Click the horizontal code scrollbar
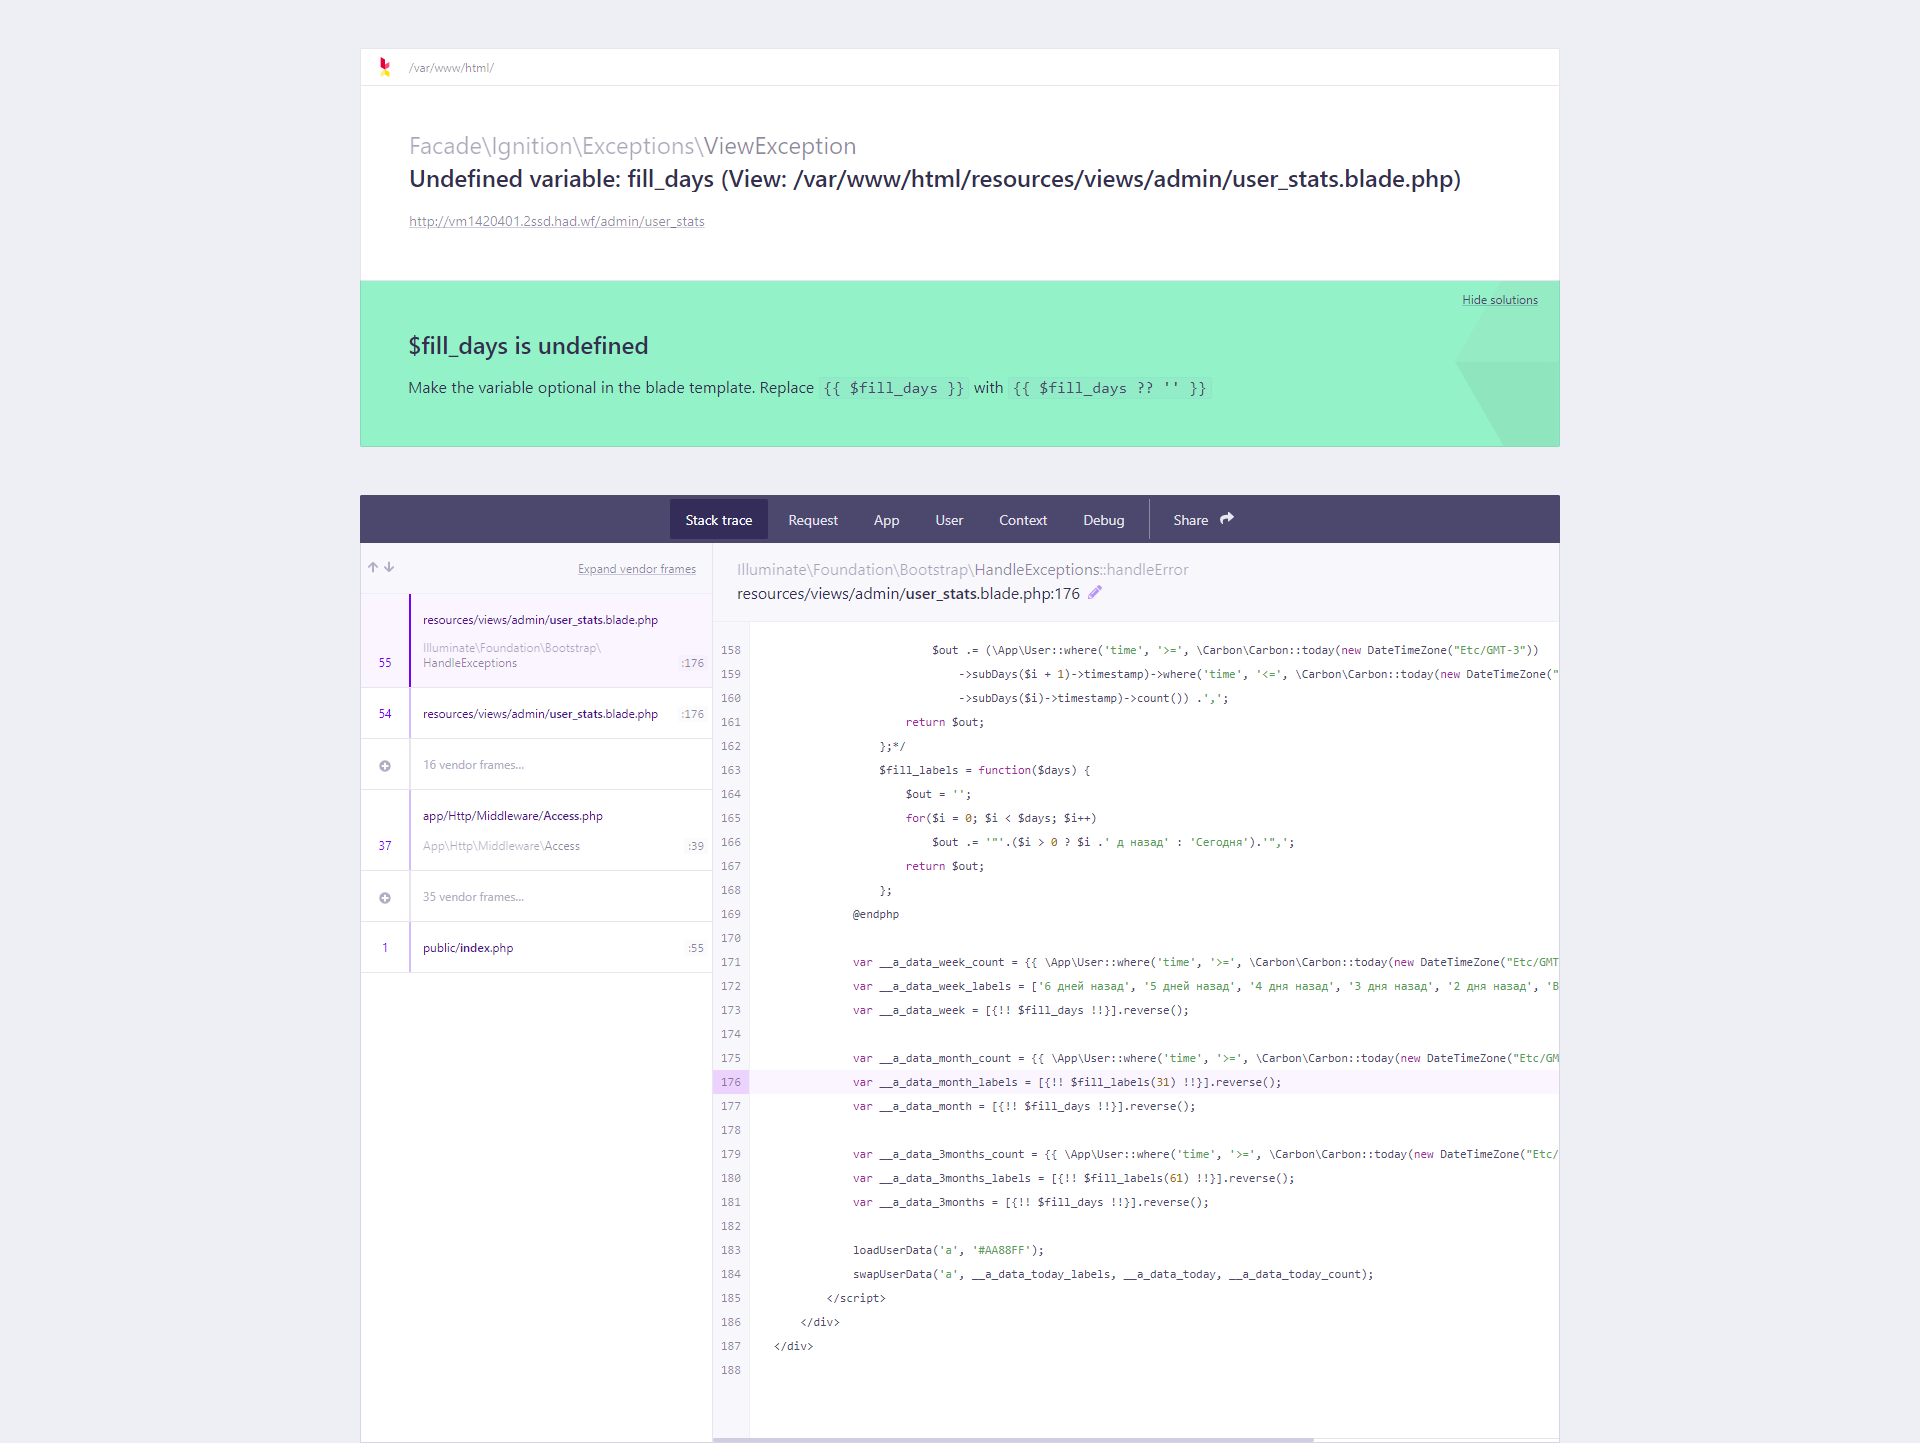This screenshot has height=1443, width=1920. coord(1012,1439)
